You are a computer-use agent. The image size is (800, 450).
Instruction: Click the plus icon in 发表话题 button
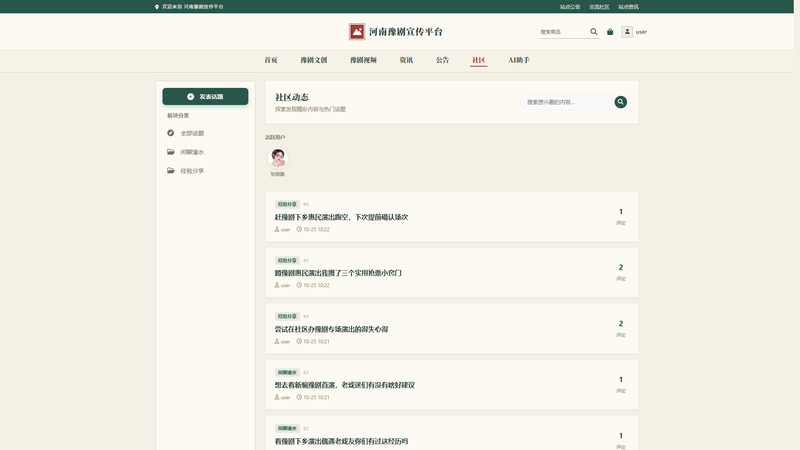tap(190, 96)
